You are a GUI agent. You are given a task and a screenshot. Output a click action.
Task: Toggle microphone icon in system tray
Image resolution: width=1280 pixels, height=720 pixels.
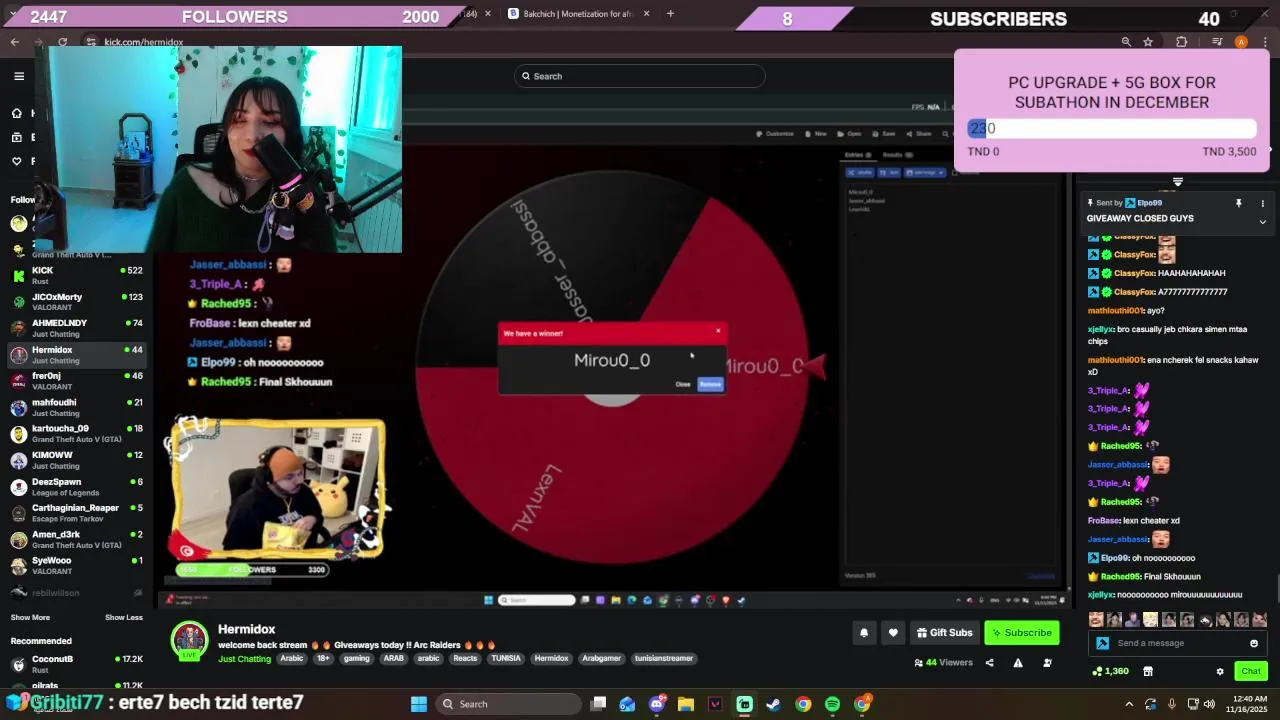point(1172,704)
